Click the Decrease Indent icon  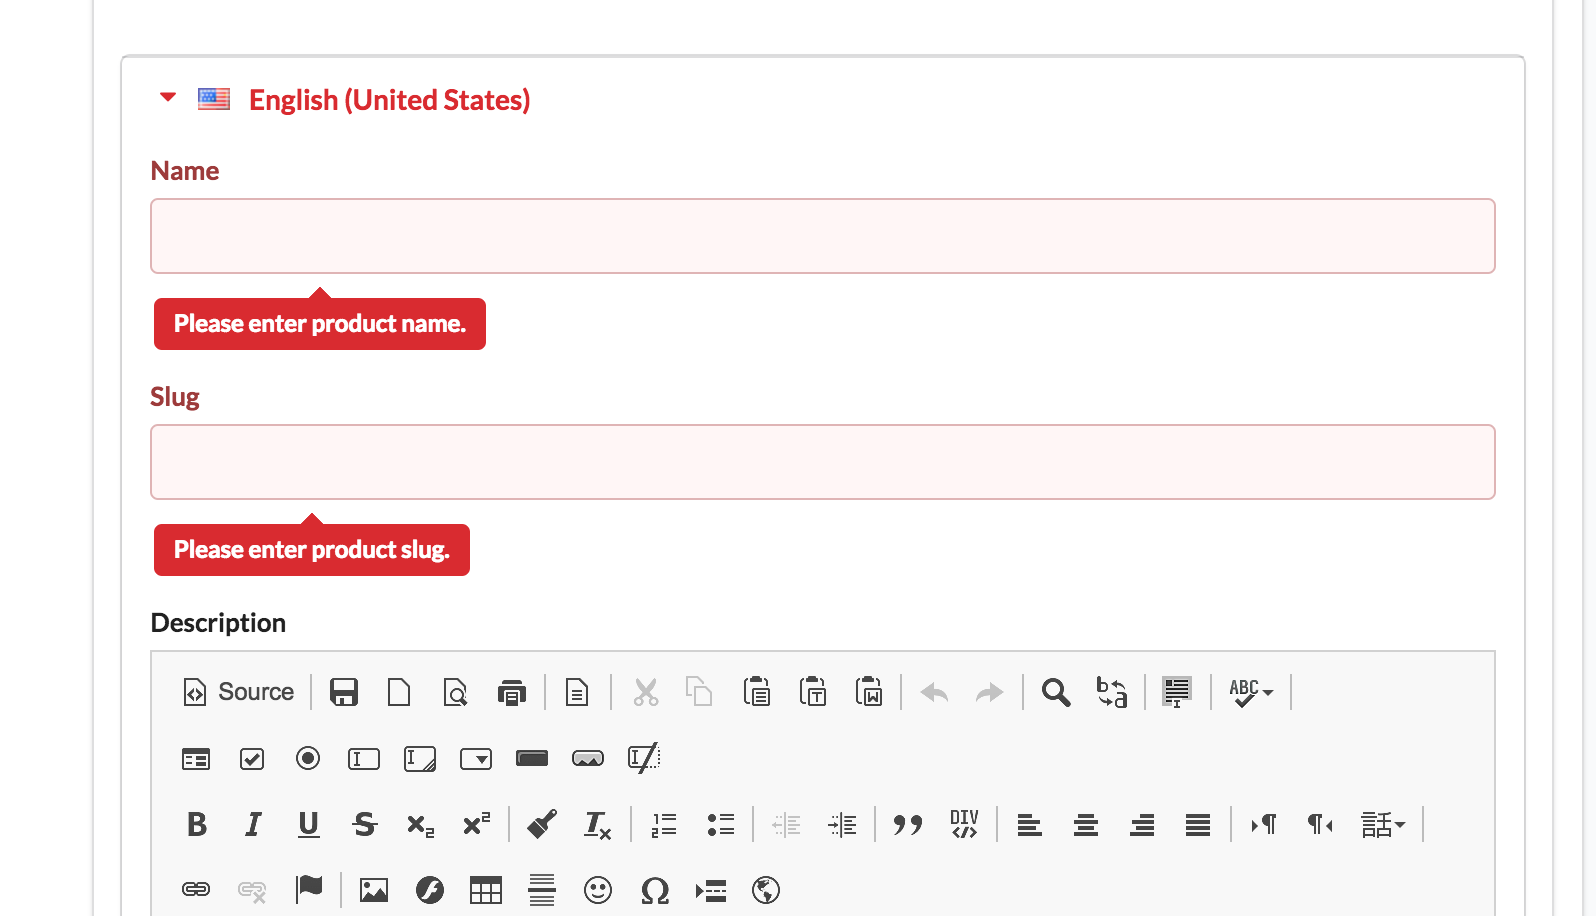click(x=786, y=825)
